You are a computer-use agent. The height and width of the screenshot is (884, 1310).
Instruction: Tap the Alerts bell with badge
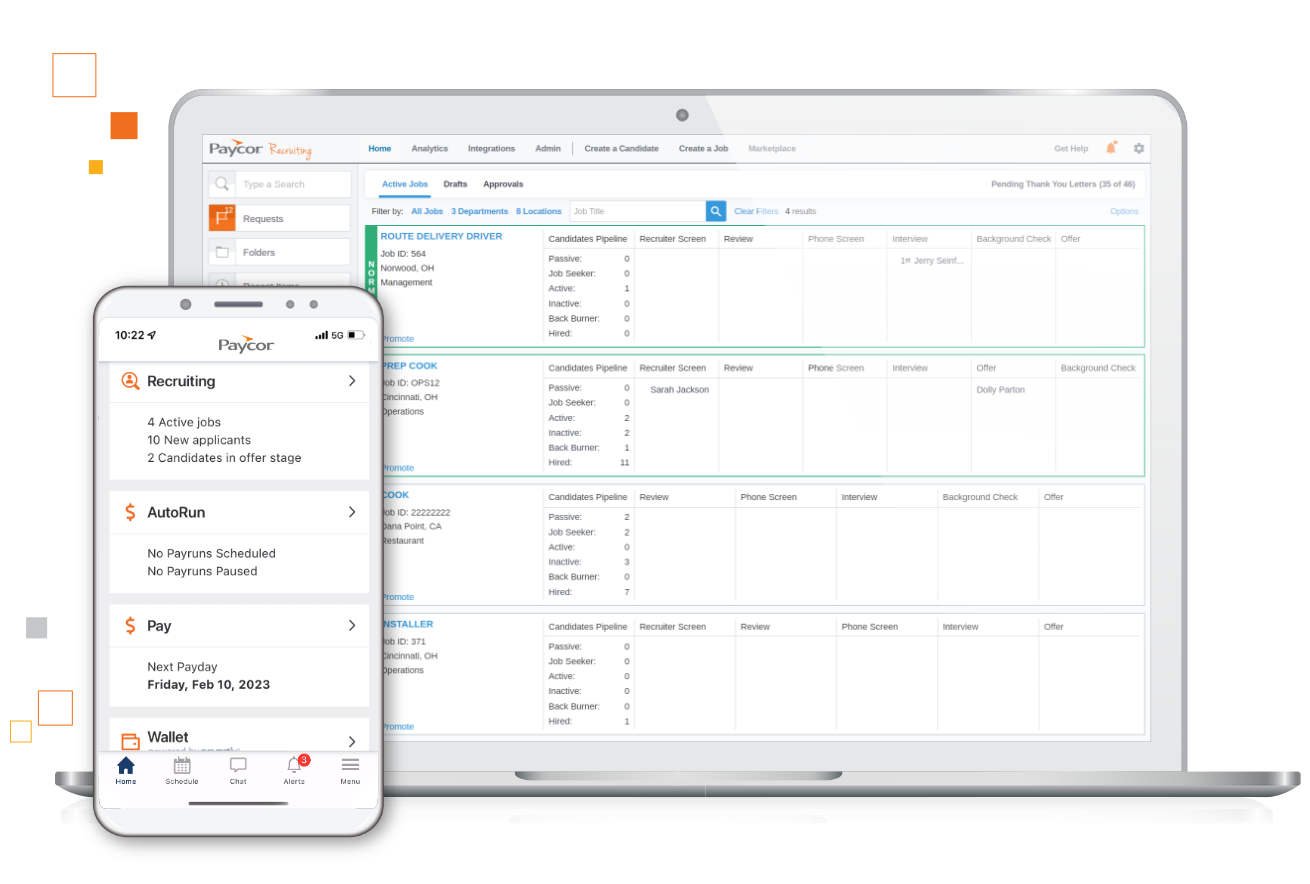[x=295, y=766]
